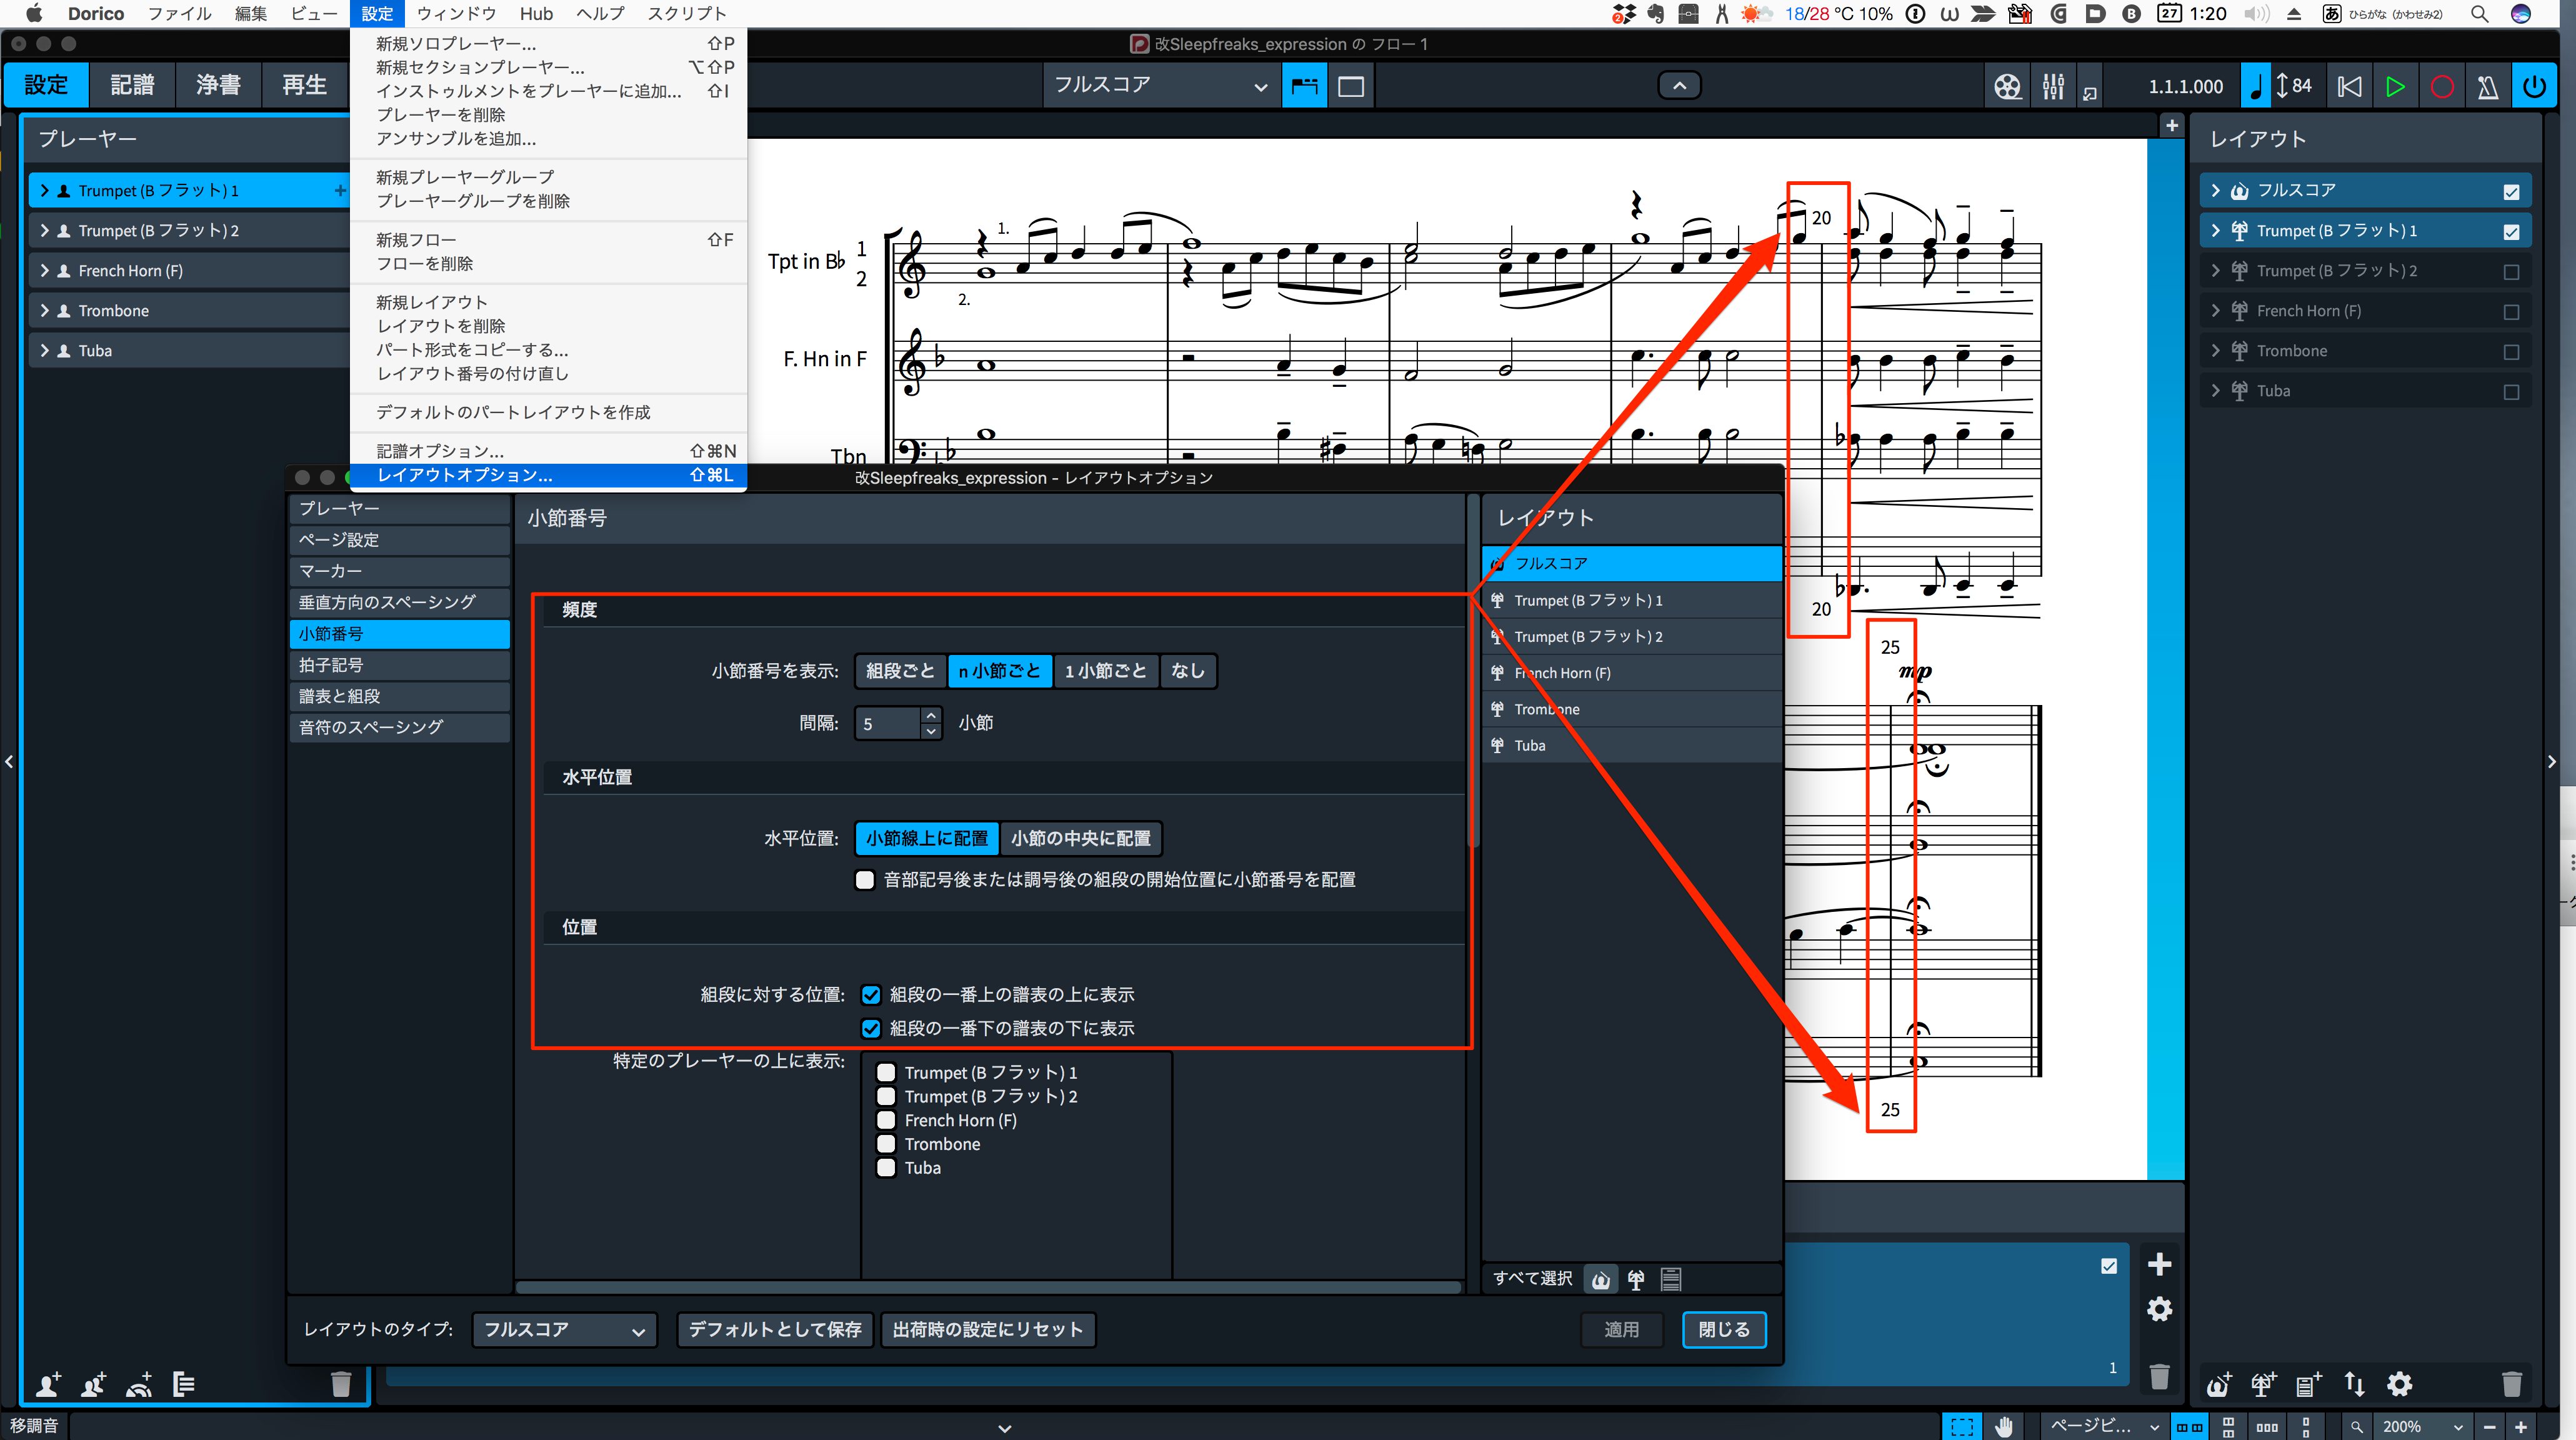Image resolution: width=2576 pixels, height=1440 pixels.
Task: Check Trumpet (B フラット) 1 in show above players
Action: tap(886, 1072)
